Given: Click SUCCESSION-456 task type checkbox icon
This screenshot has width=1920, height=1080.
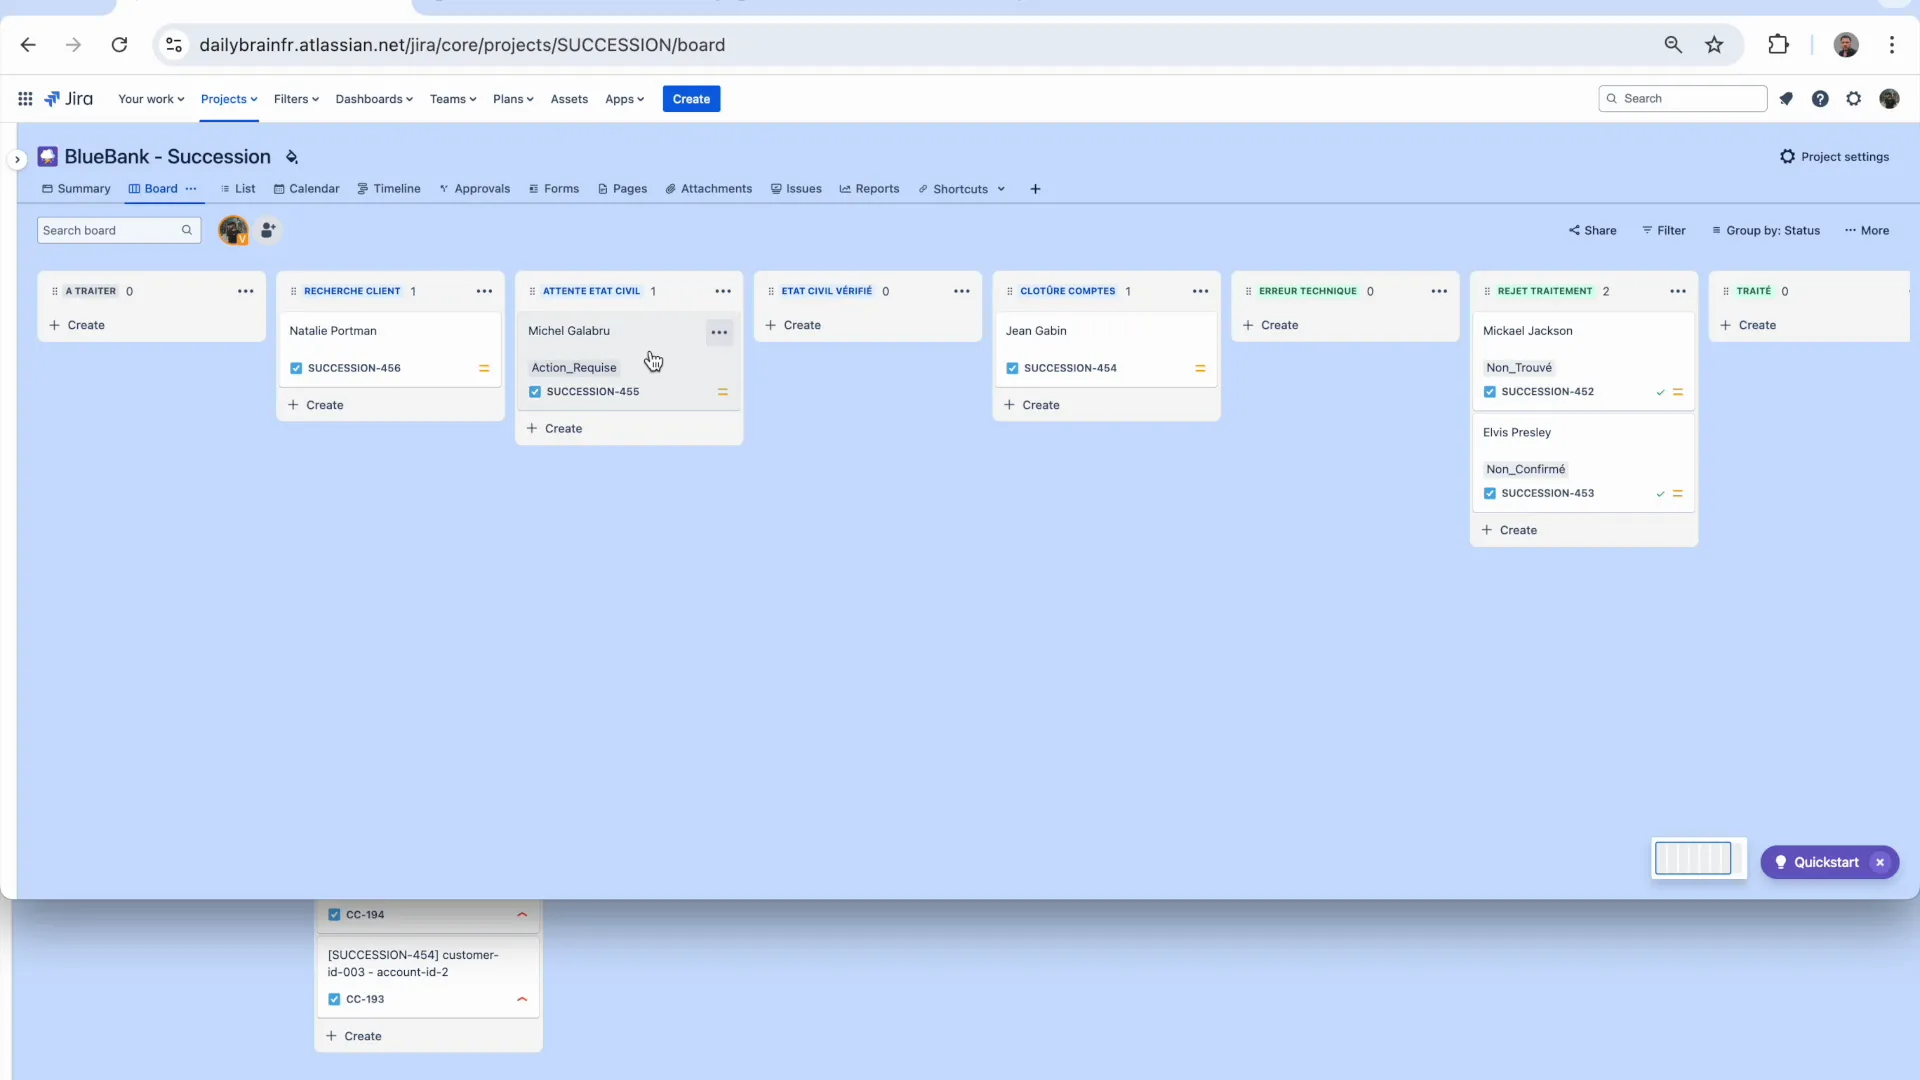Looking at the screenshot, I should pyautogui.click(x=296, y=369).
